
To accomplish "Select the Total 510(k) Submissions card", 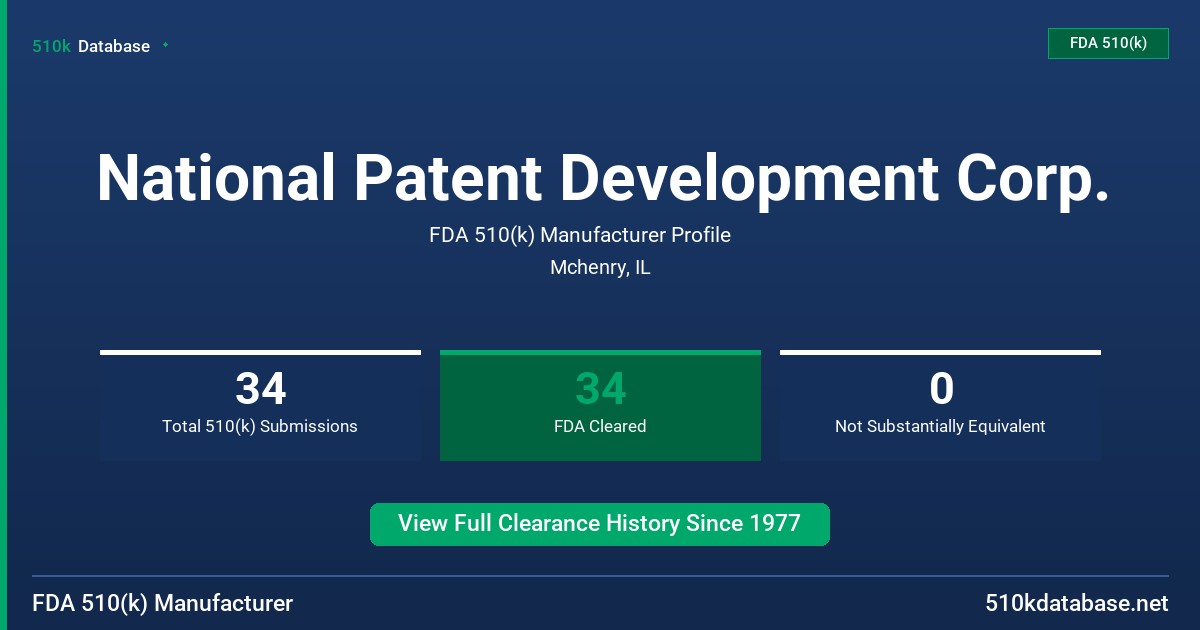I will [260, 405].
